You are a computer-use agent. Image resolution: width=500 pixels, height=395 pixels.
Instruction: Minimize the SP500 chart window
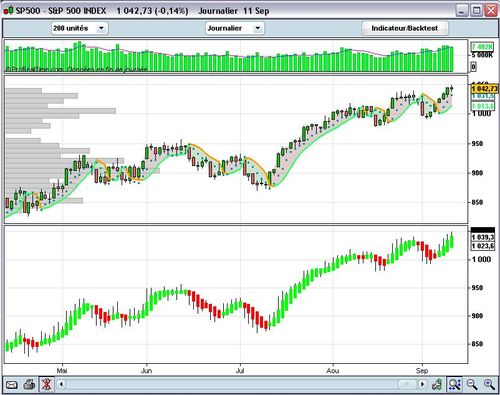coord(462,11)
